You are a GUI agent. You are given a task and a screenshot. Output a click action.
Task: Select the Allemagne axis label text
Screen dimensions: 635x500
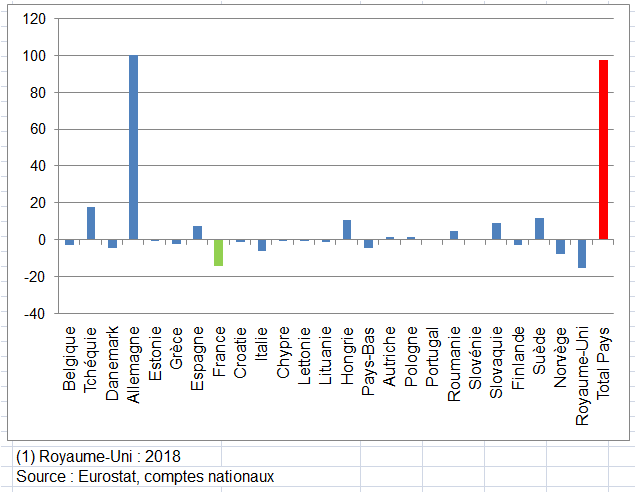pos(134,362)
